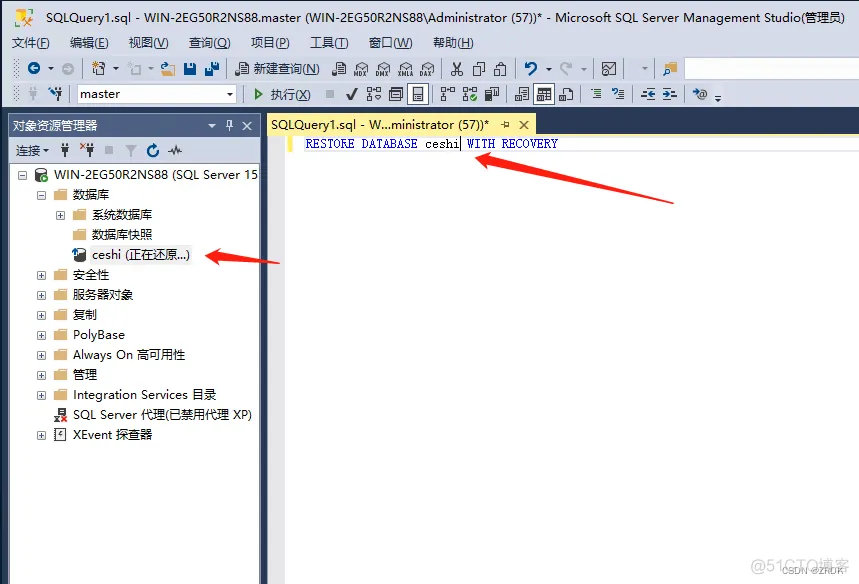
Task: Select the ceshi (正在还原...) database
Action: coord(141,255)
